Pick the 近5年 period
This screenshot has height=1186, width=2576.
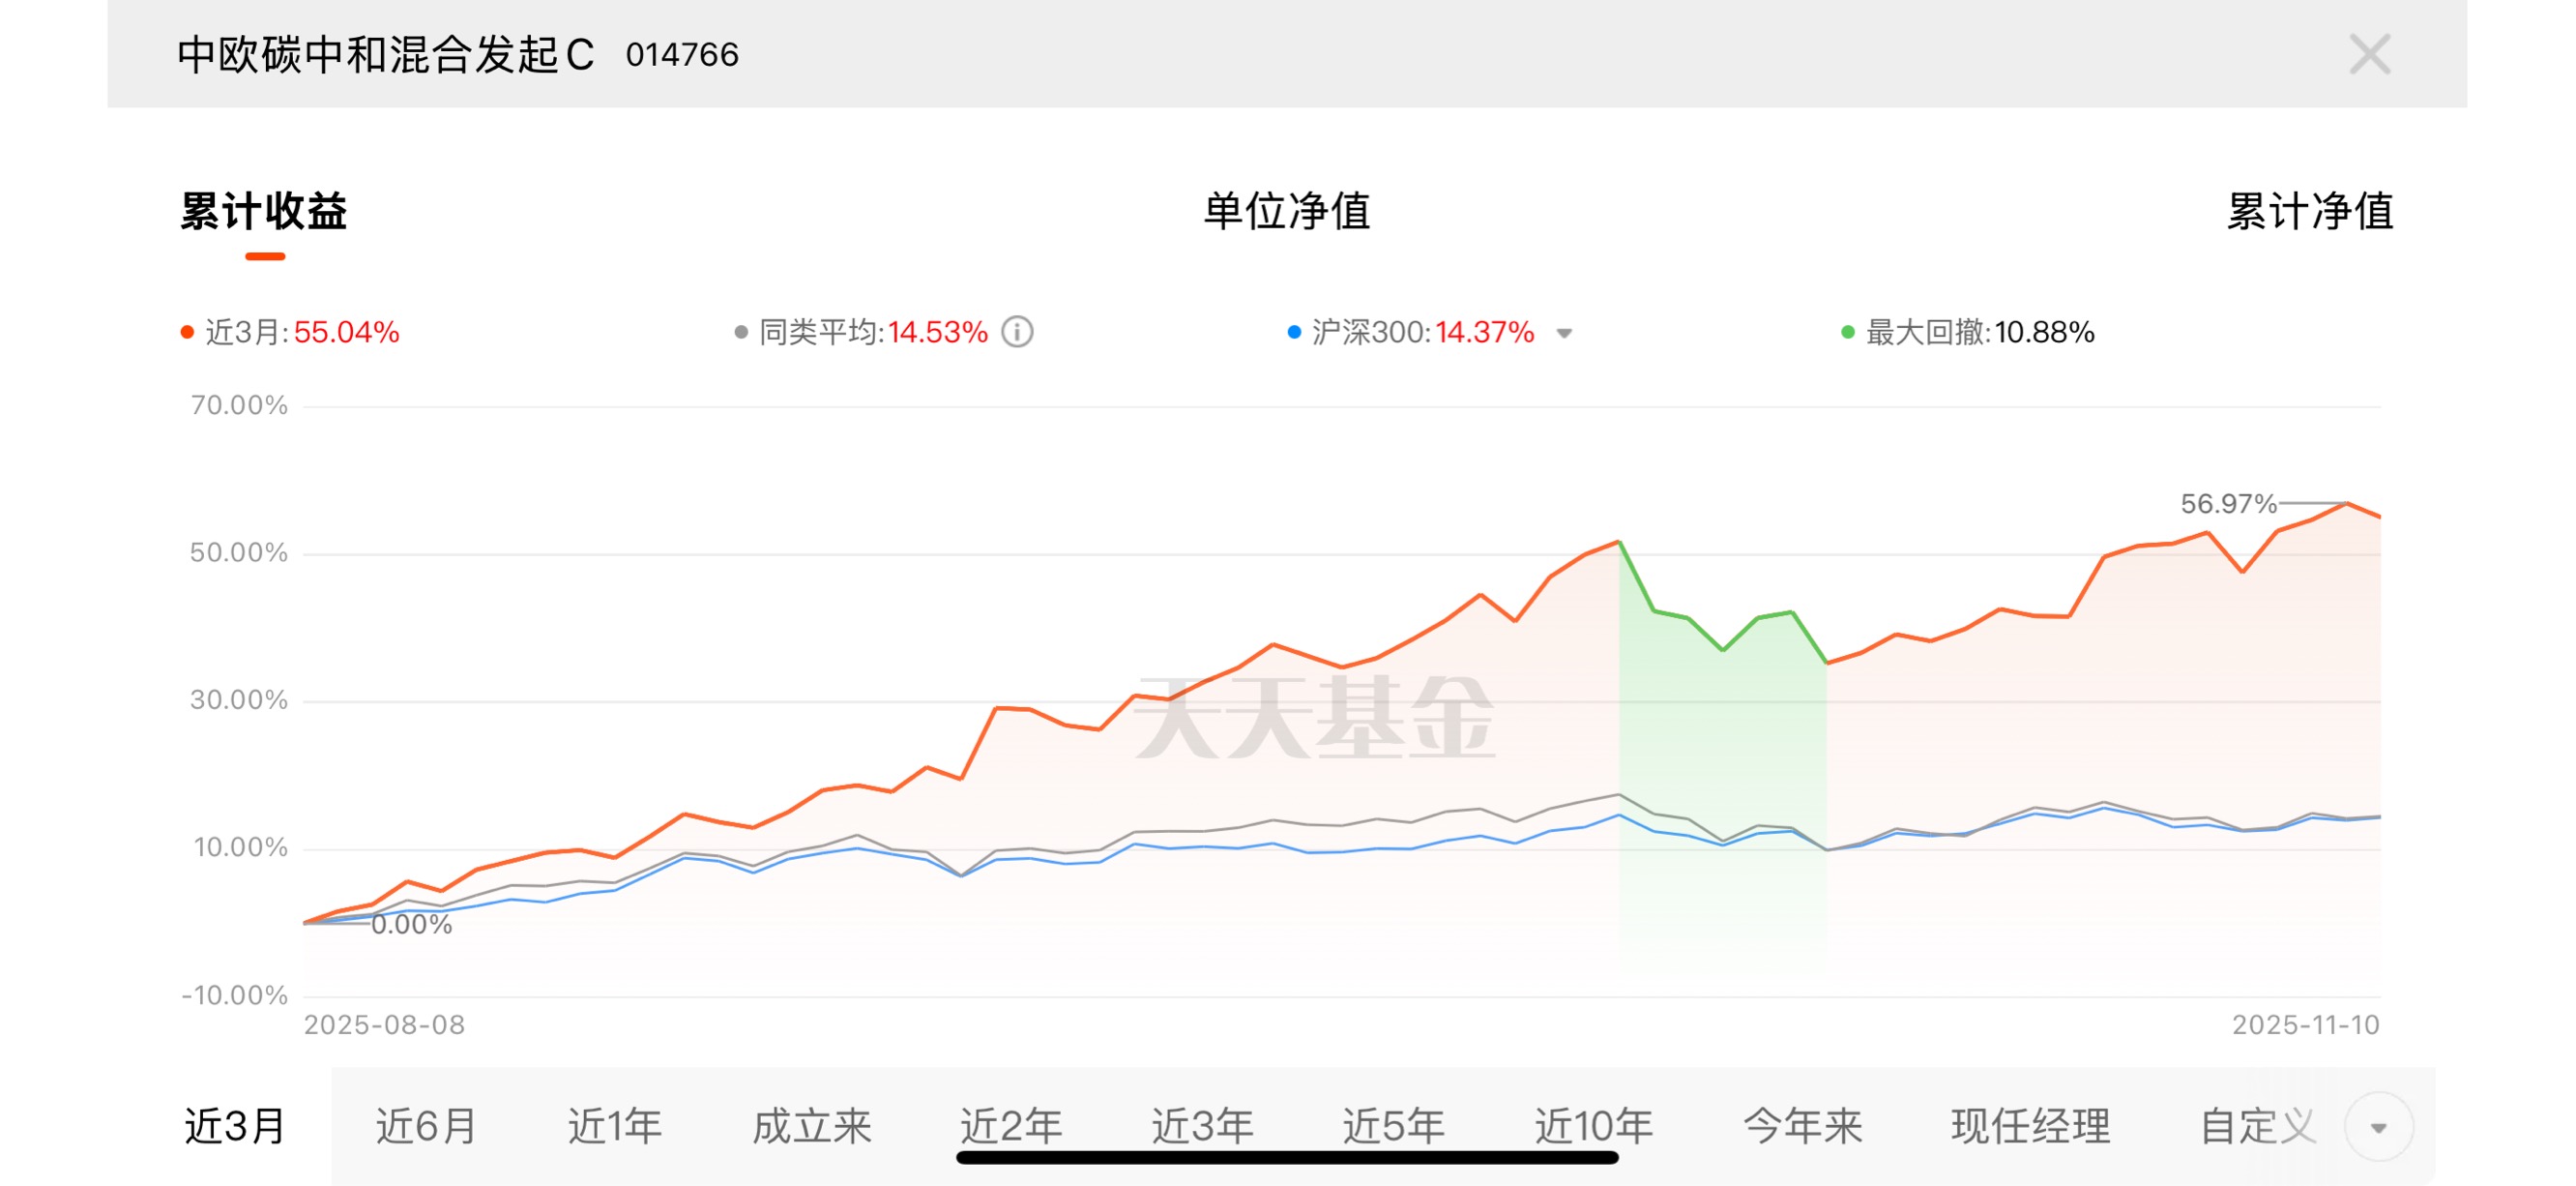click(1393, 1127)
